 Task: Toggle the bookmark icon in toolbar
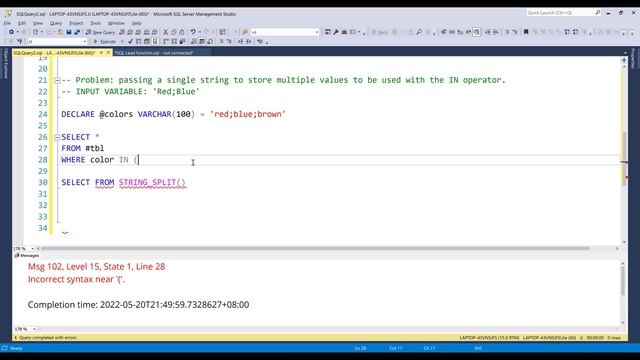526,32
